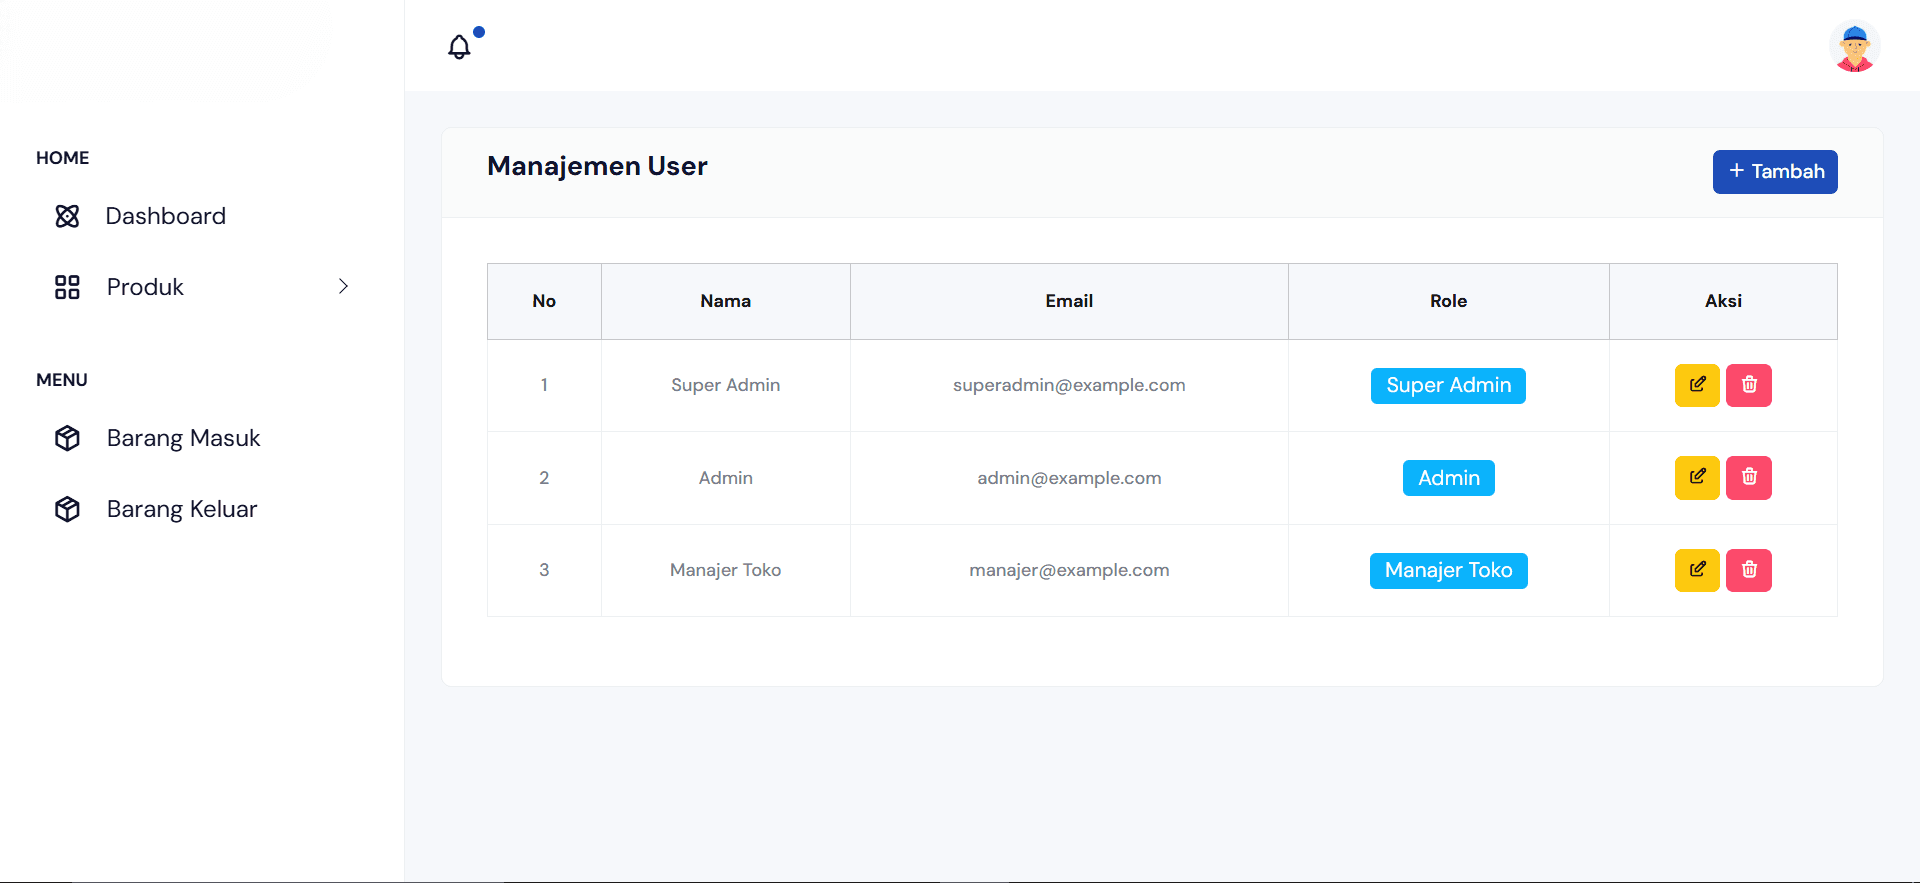1920x883 pixels.
Task: Click the Admin name cell
Action: coord(726,478)
